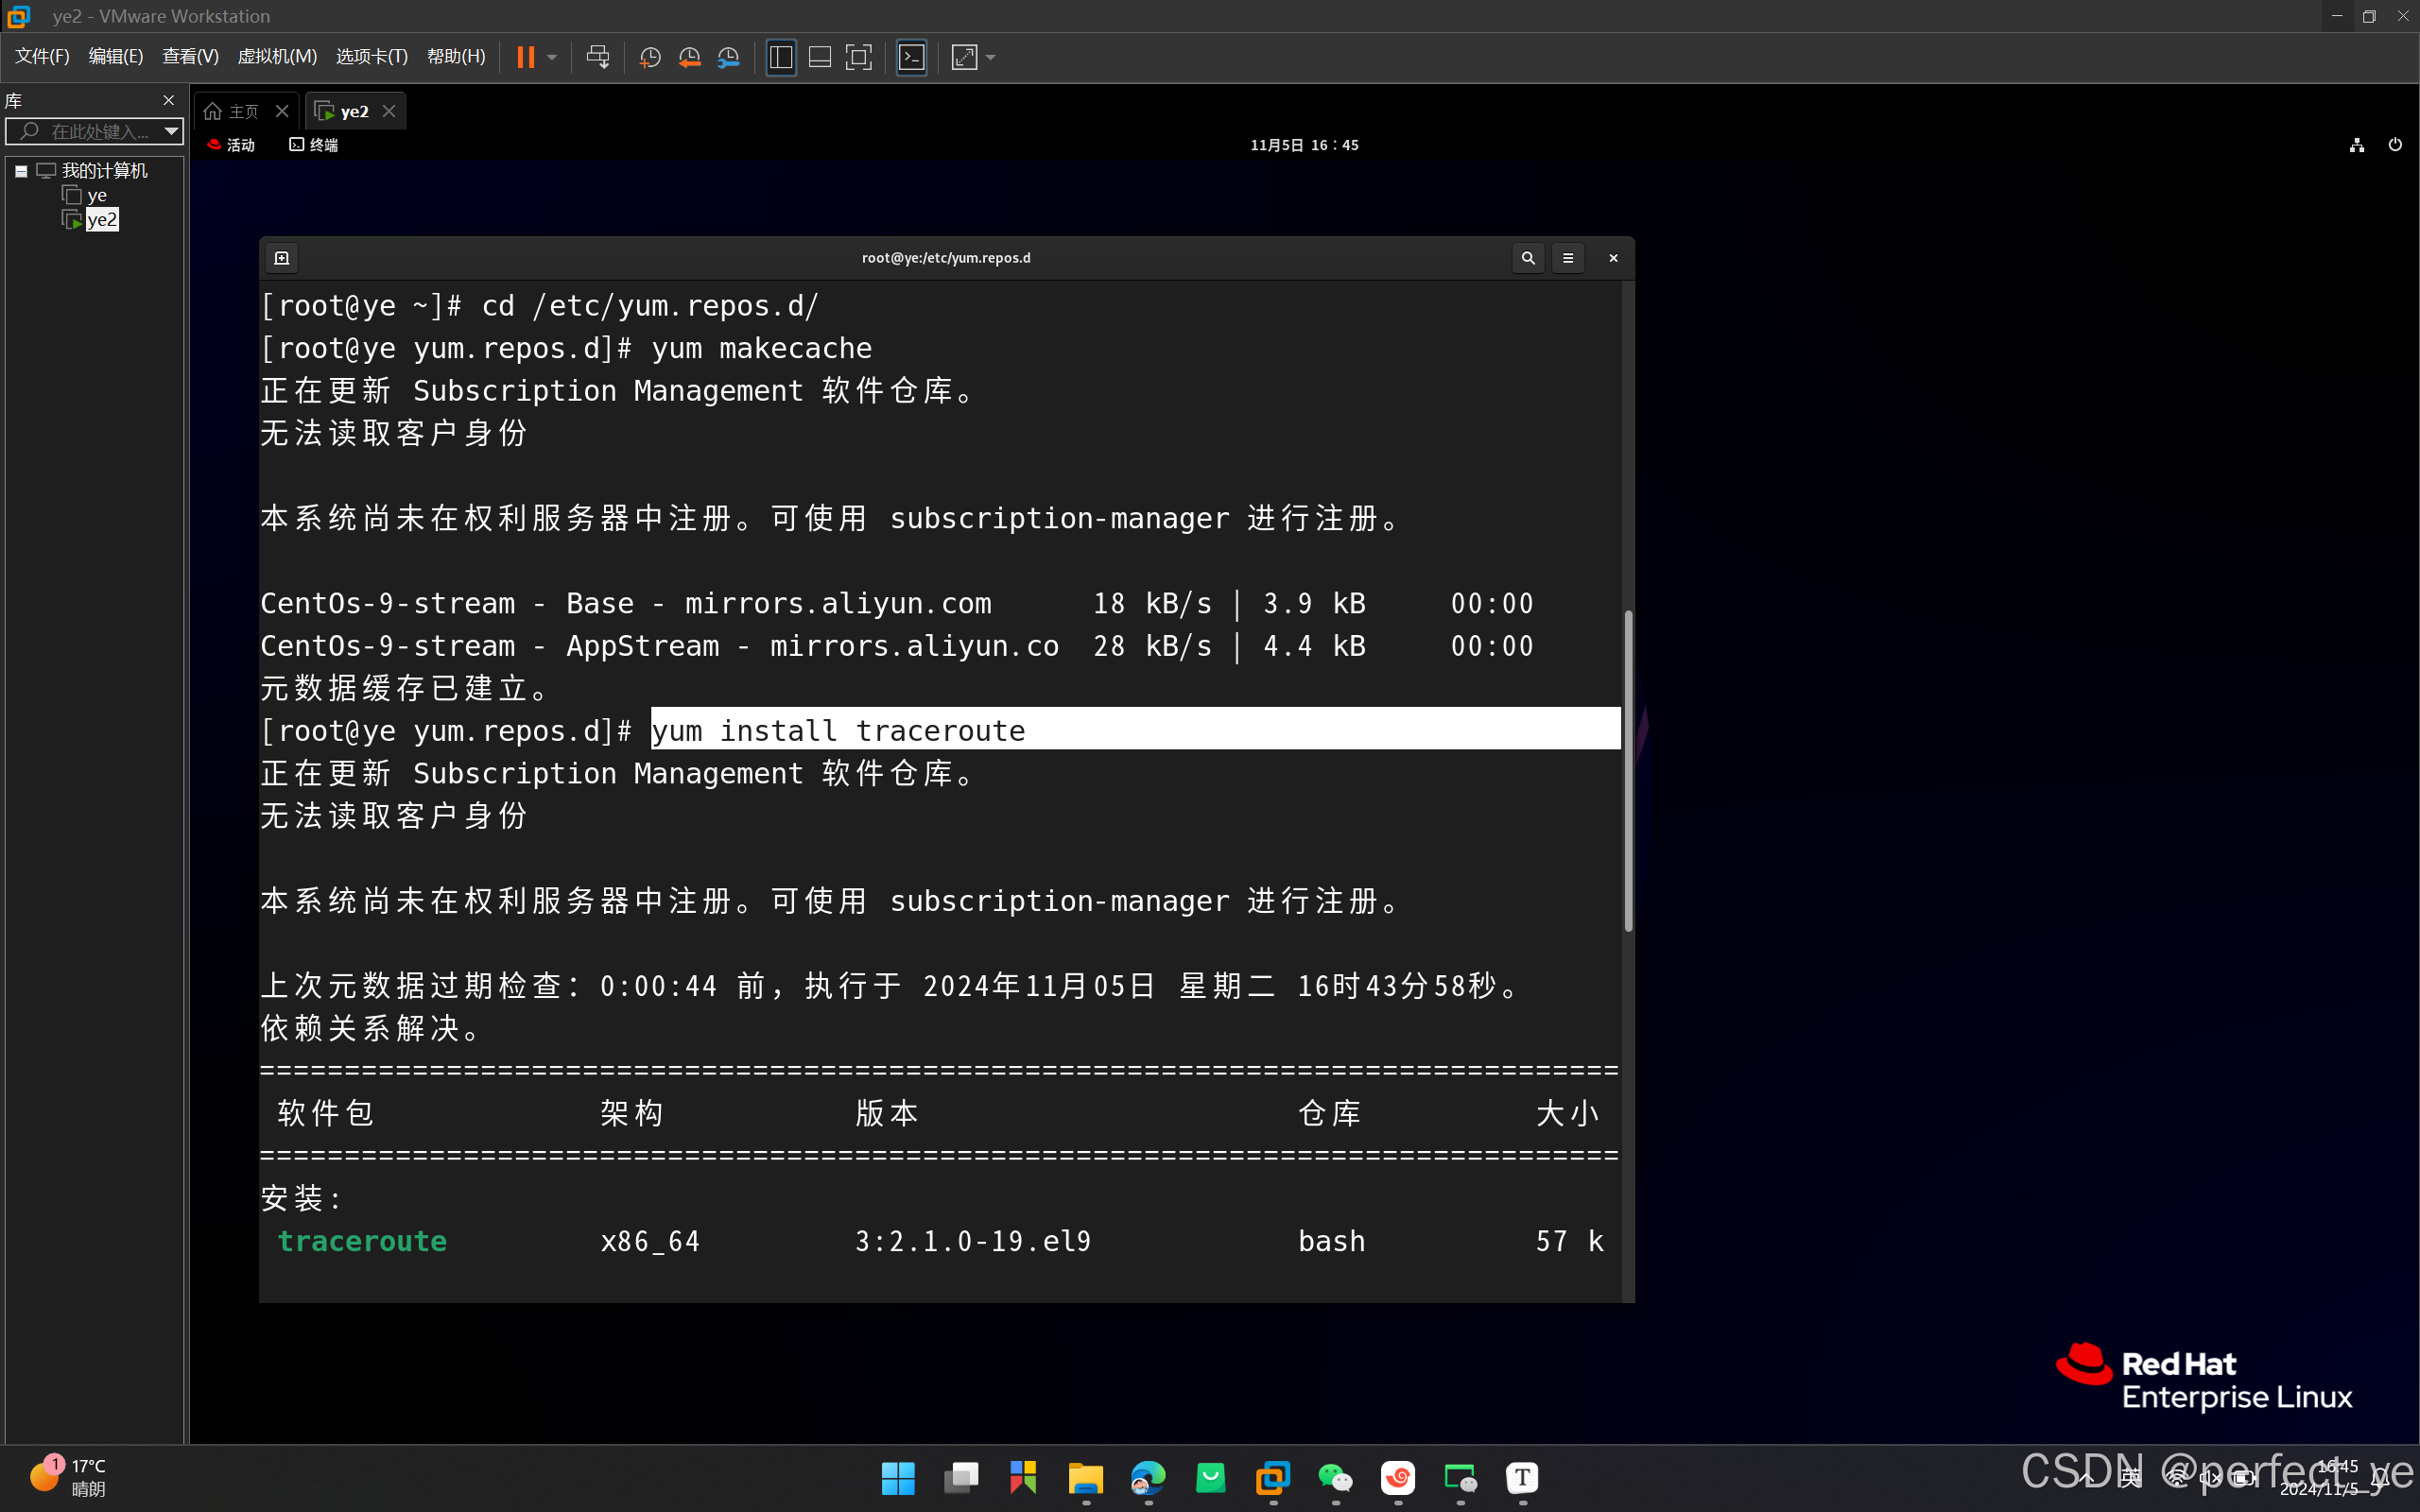This screenshot has height=1512, width=2420.
Task: Toggle the library sidebar view
Action: pos(781,57)
